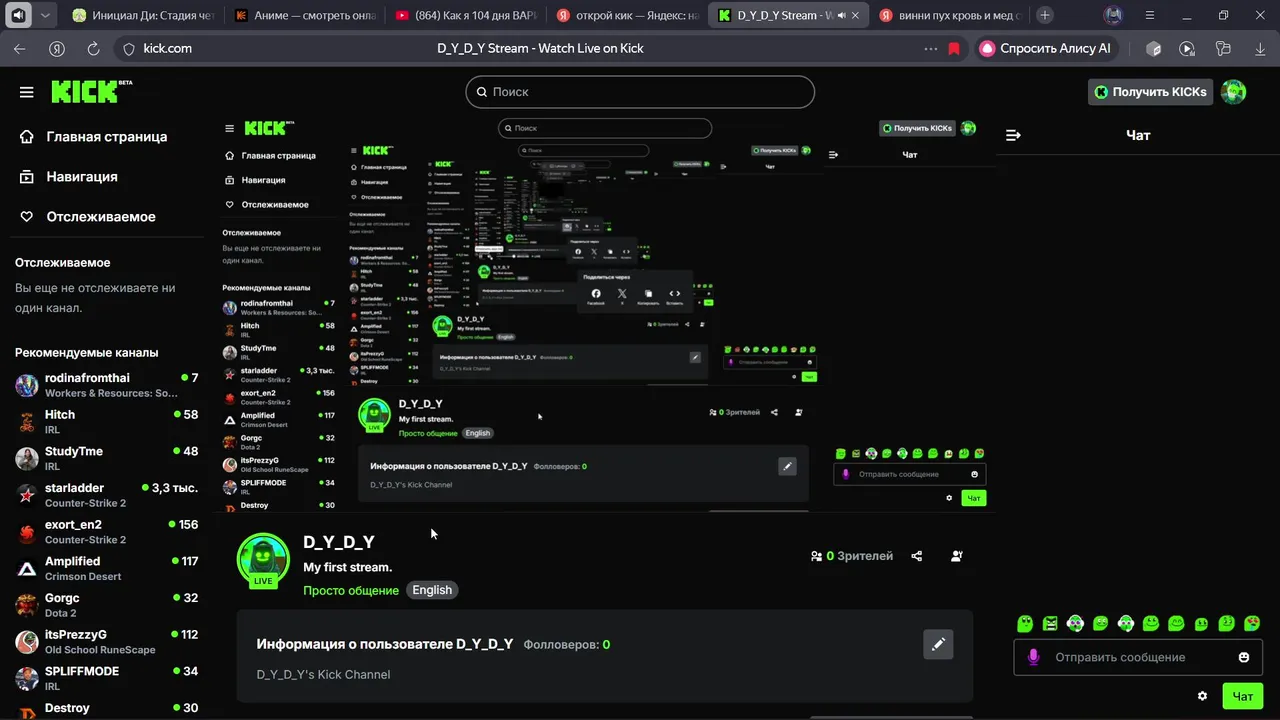Click the Crimson Desert category text
Viewport: 1280px width, 720px height.
coord(83,577)
